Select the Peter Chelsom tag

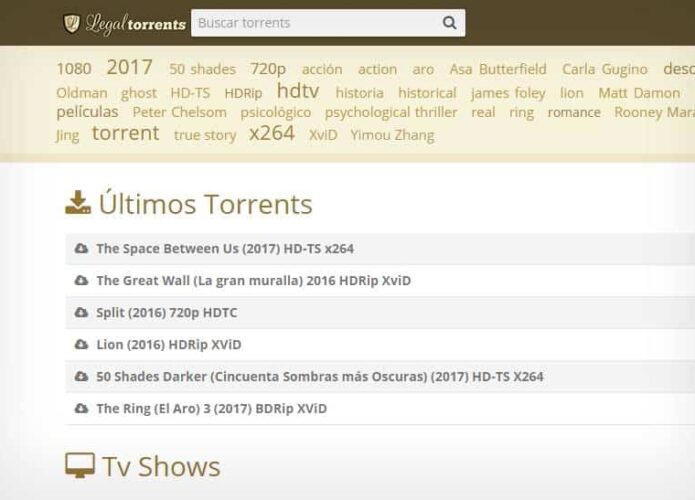coord(180,112)
